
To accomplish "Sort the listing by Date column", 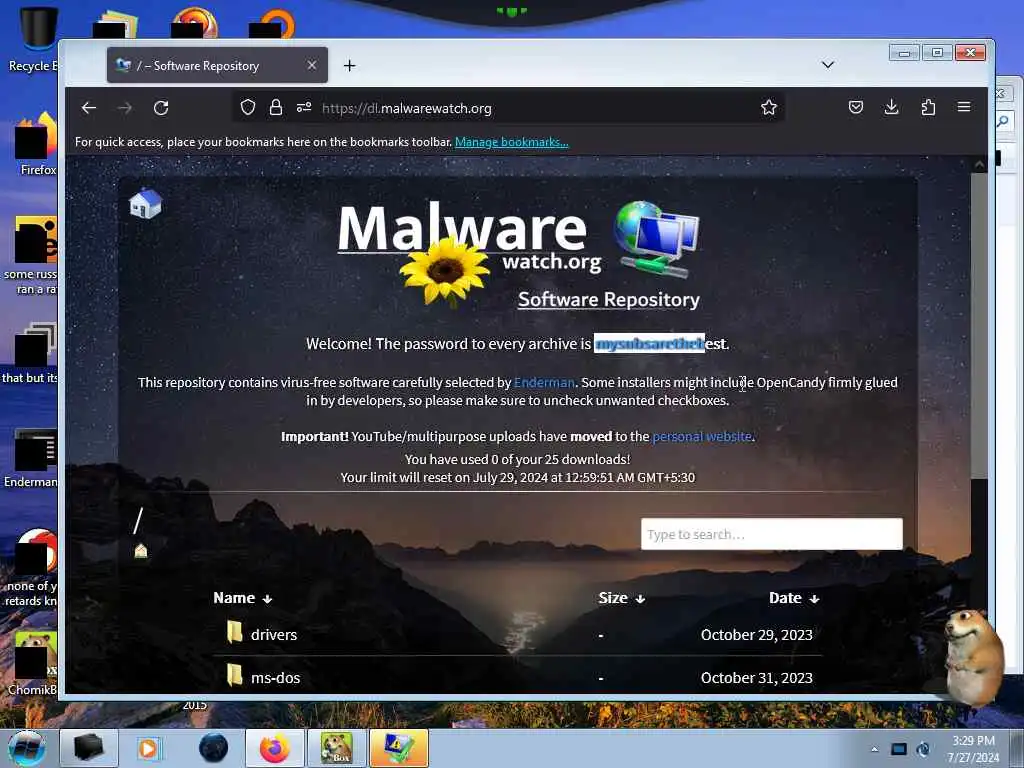I will click(793, 598).
